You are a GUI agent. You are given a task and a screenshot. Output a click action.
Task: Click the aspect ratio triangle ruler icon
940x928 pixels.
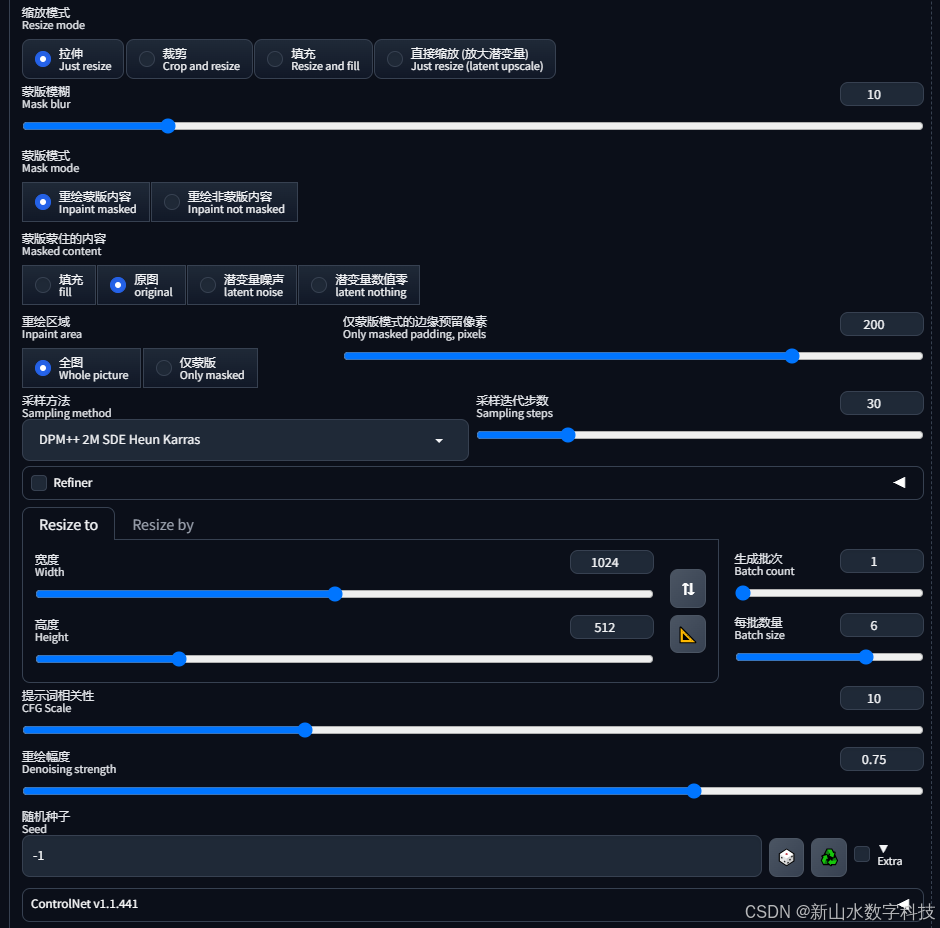pyautogui.click(x=688, y=634)
